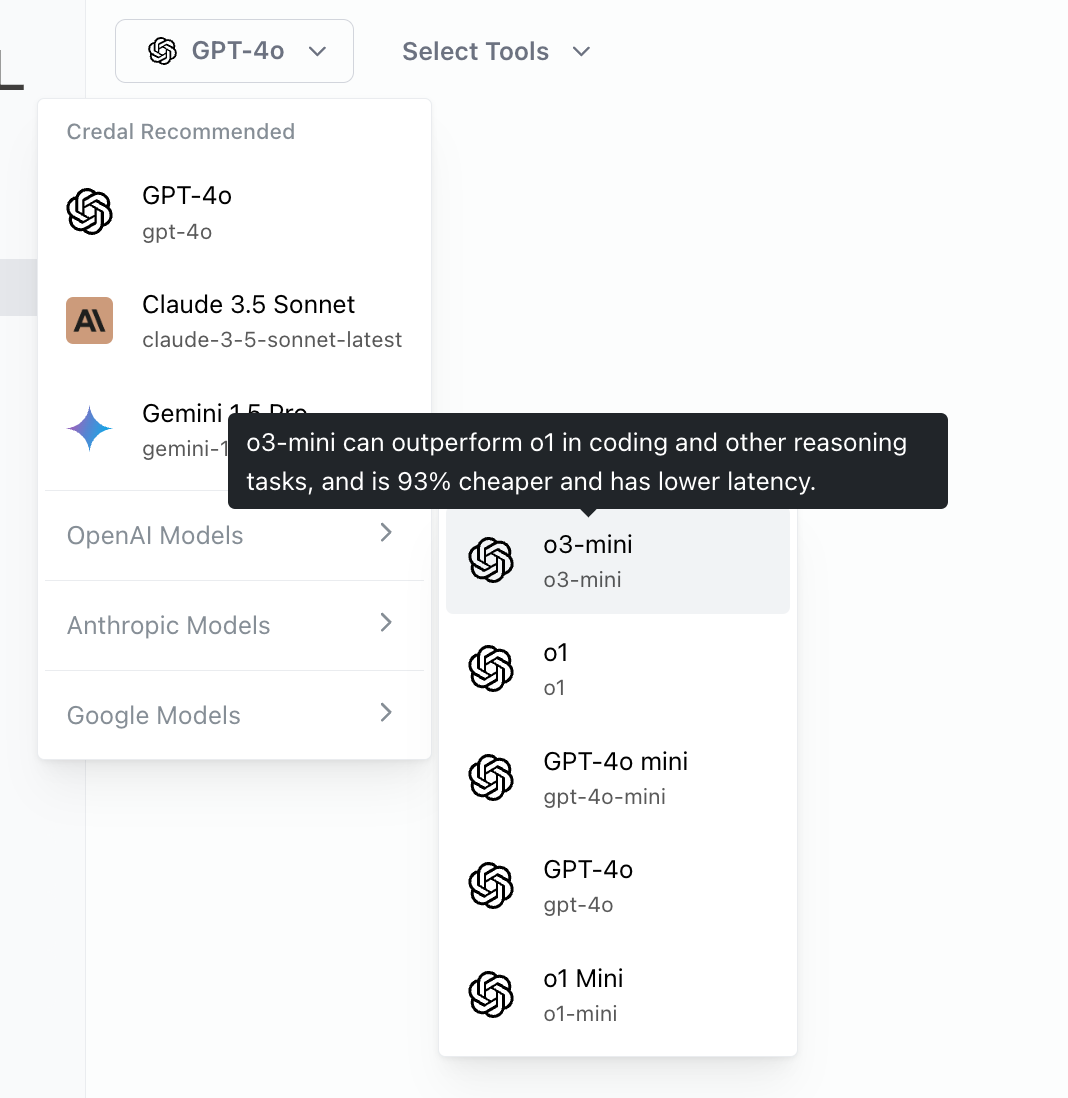This screenshot has width=1068, height=1098.
Task: Click the Gemini sparkle icon
Action: tap(90, 429)
